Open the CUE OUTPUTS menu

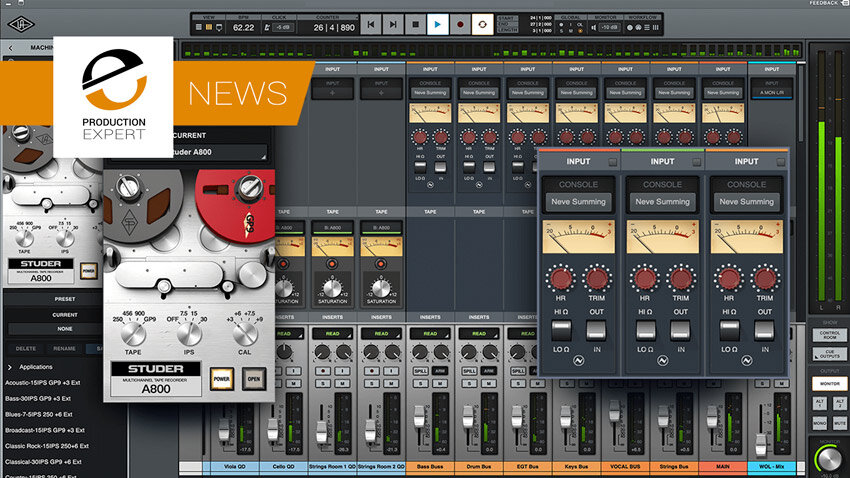[x=829, y=354]
